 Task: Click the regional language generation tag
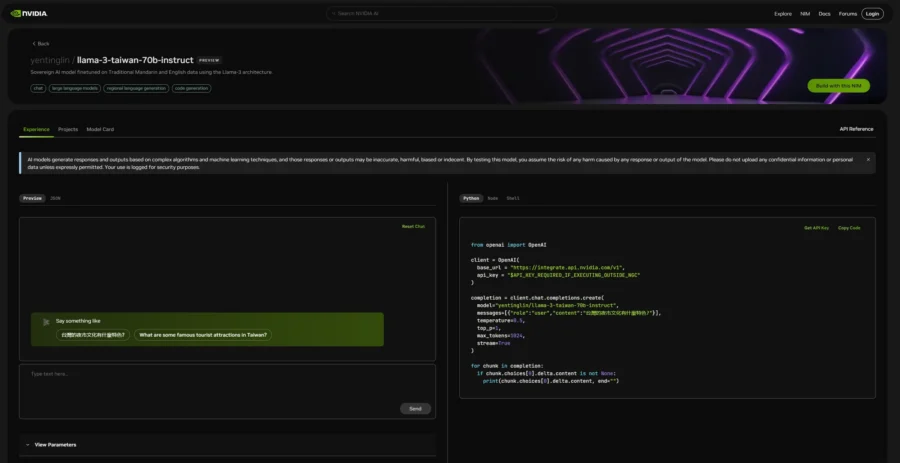(x=136, y=89)
